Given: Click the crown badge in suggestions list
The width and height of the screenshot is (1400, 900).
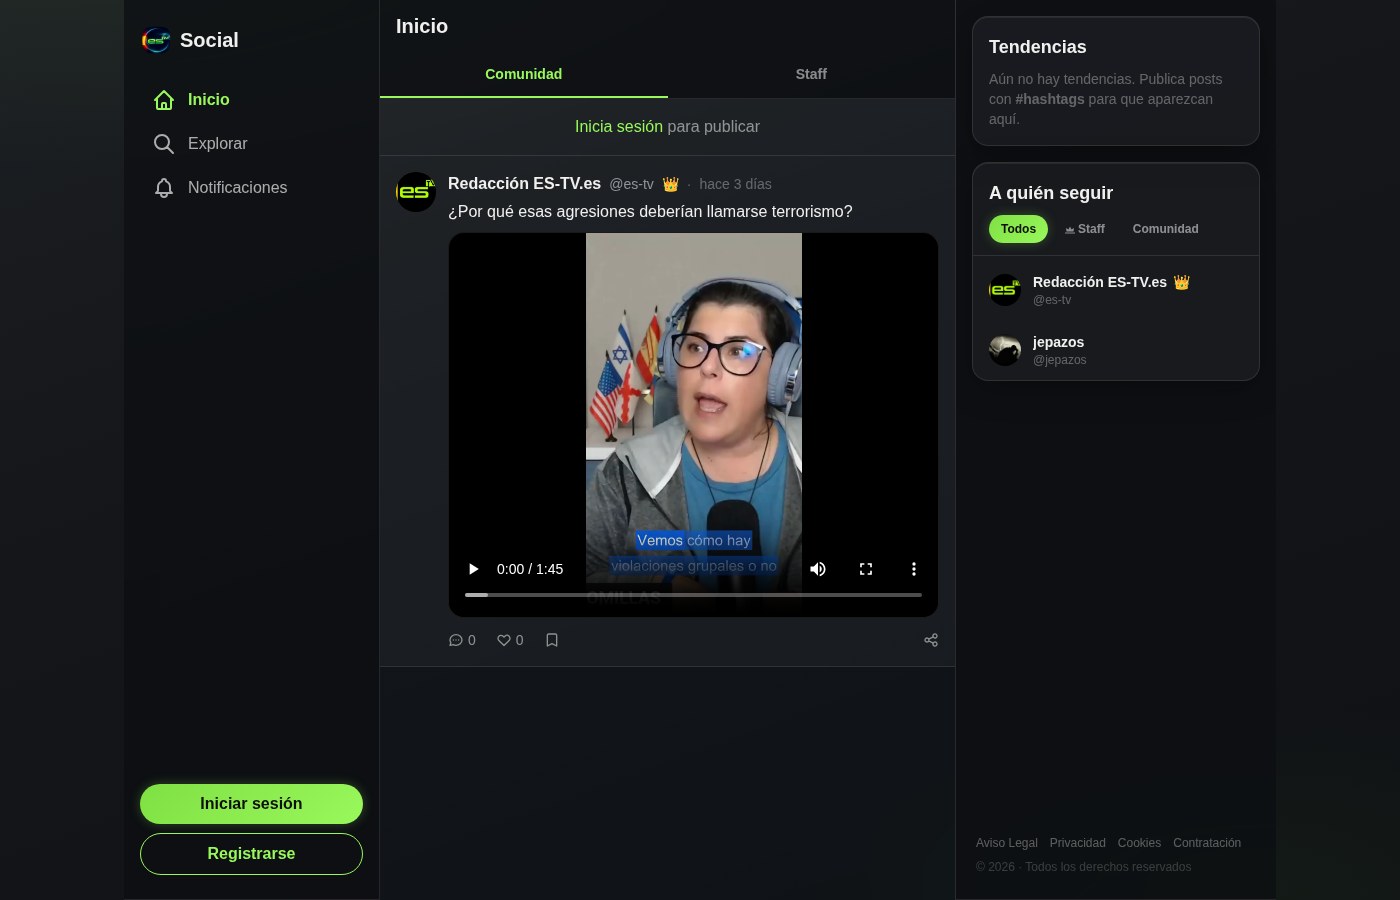Looking at the screenshot, I should point(1182,282).
